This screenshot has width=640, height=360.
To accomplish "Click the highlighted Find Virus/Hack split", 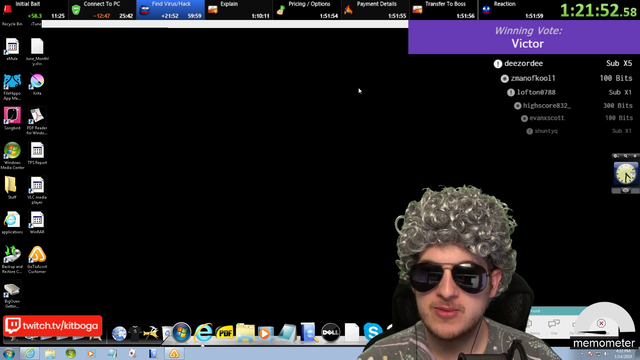I will click(x=170, y=10).
